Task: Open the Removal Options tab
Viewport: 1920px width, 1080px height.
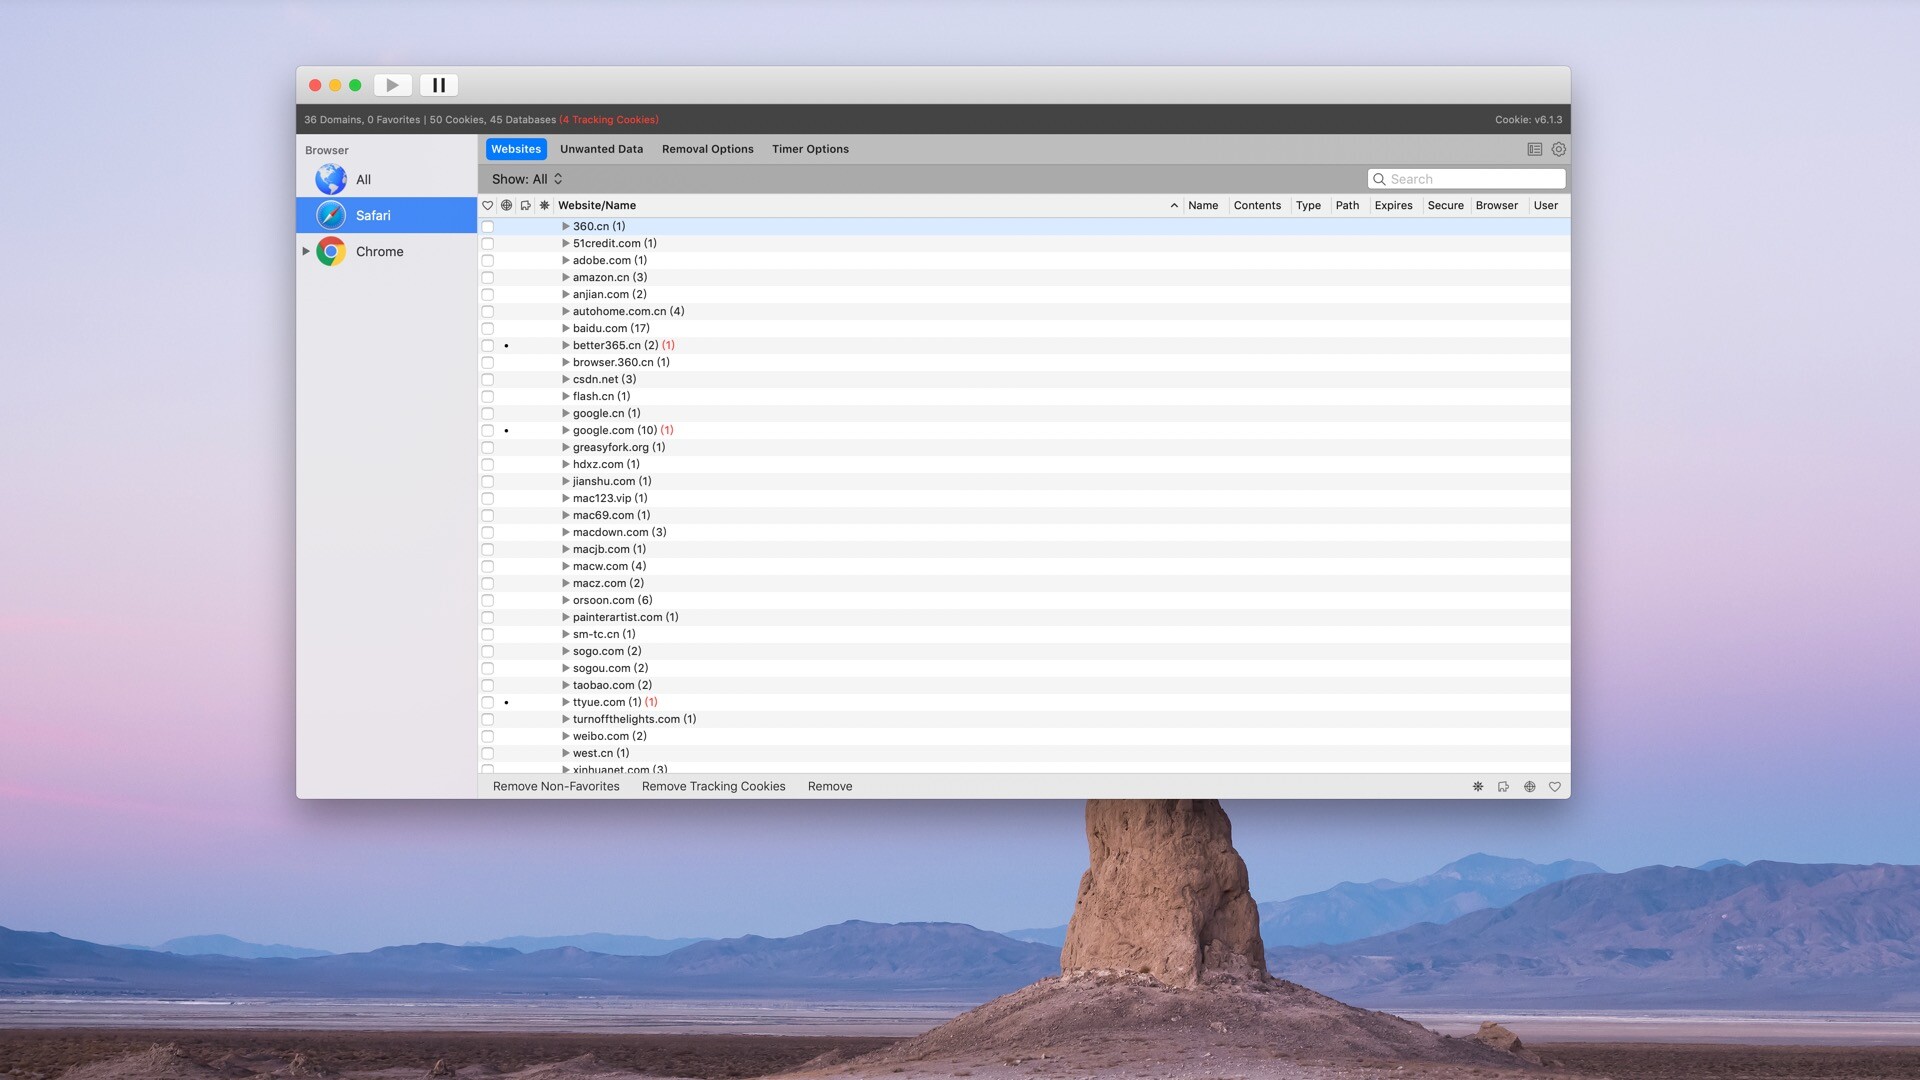Action: coord(707,149)
